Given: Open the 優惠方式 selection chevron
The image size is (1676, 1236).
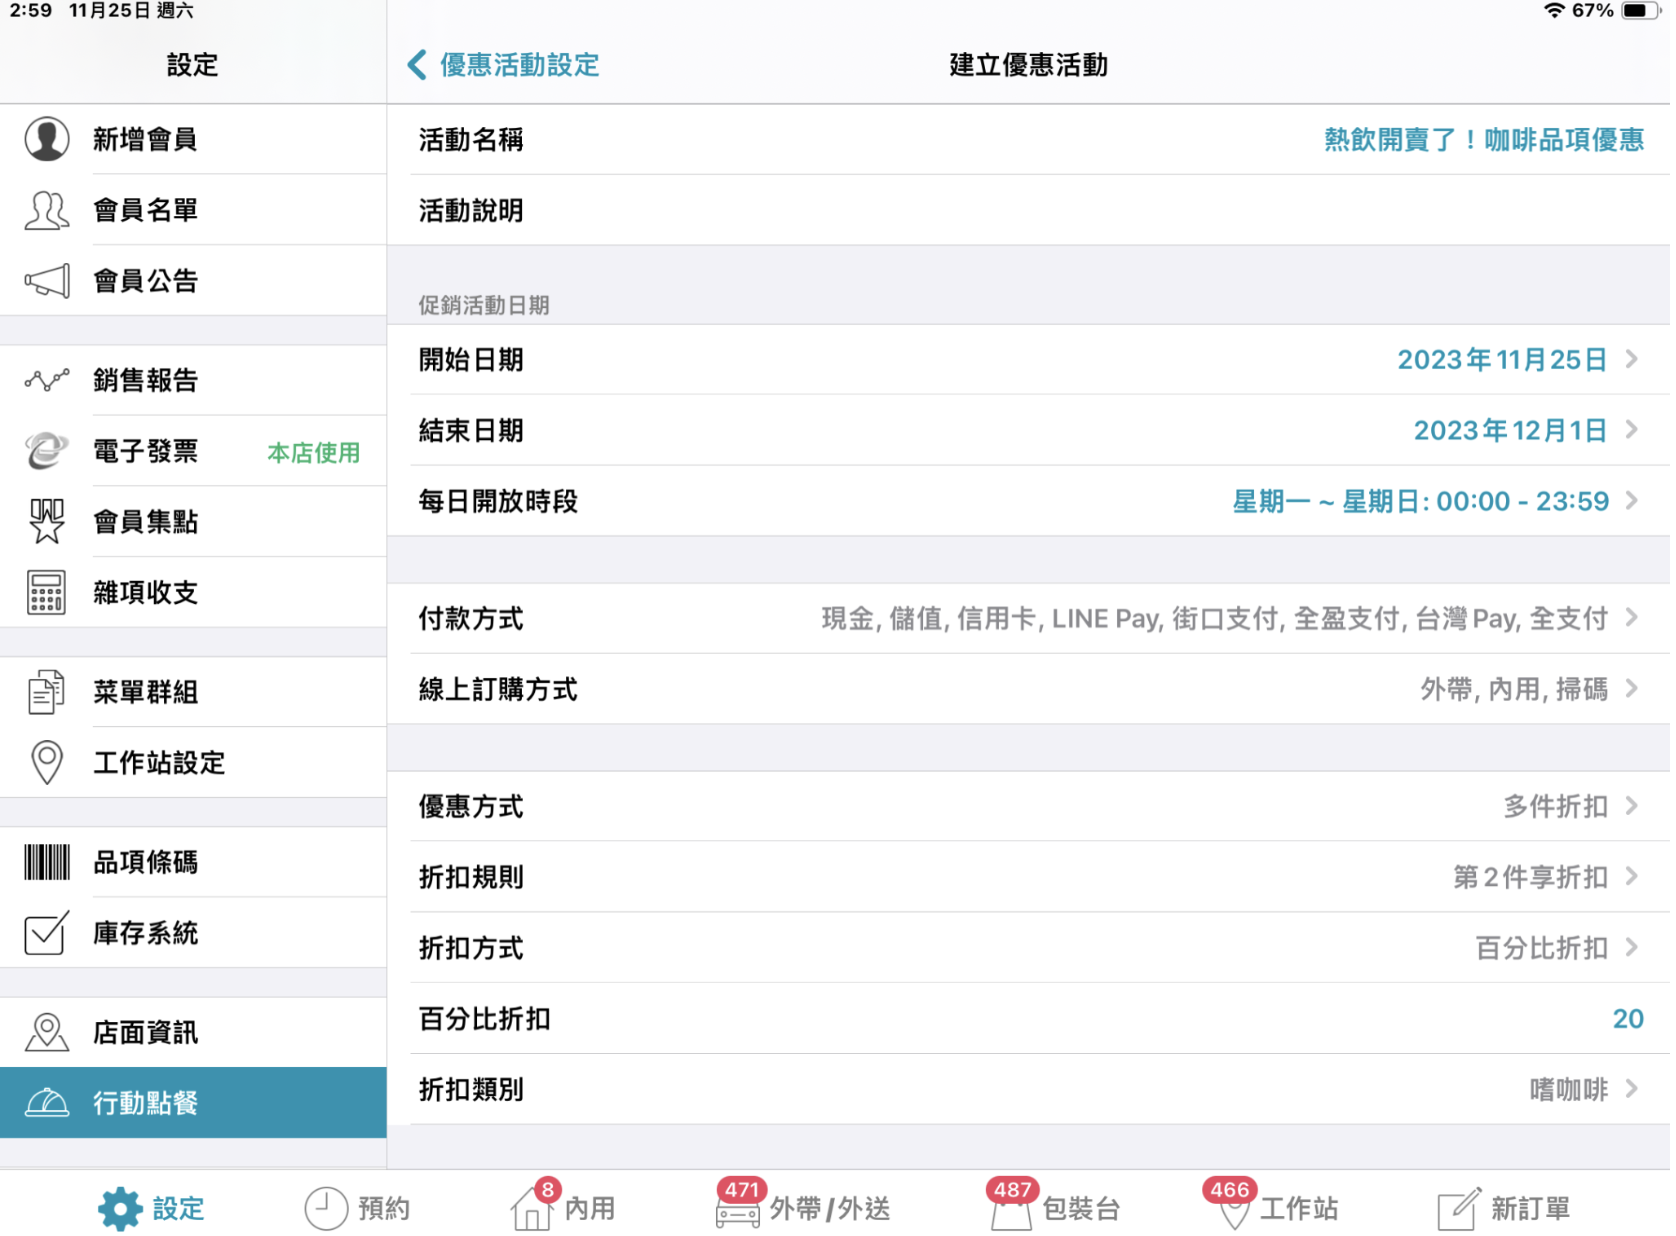Looking at the screenshot, I should 1631,806.
